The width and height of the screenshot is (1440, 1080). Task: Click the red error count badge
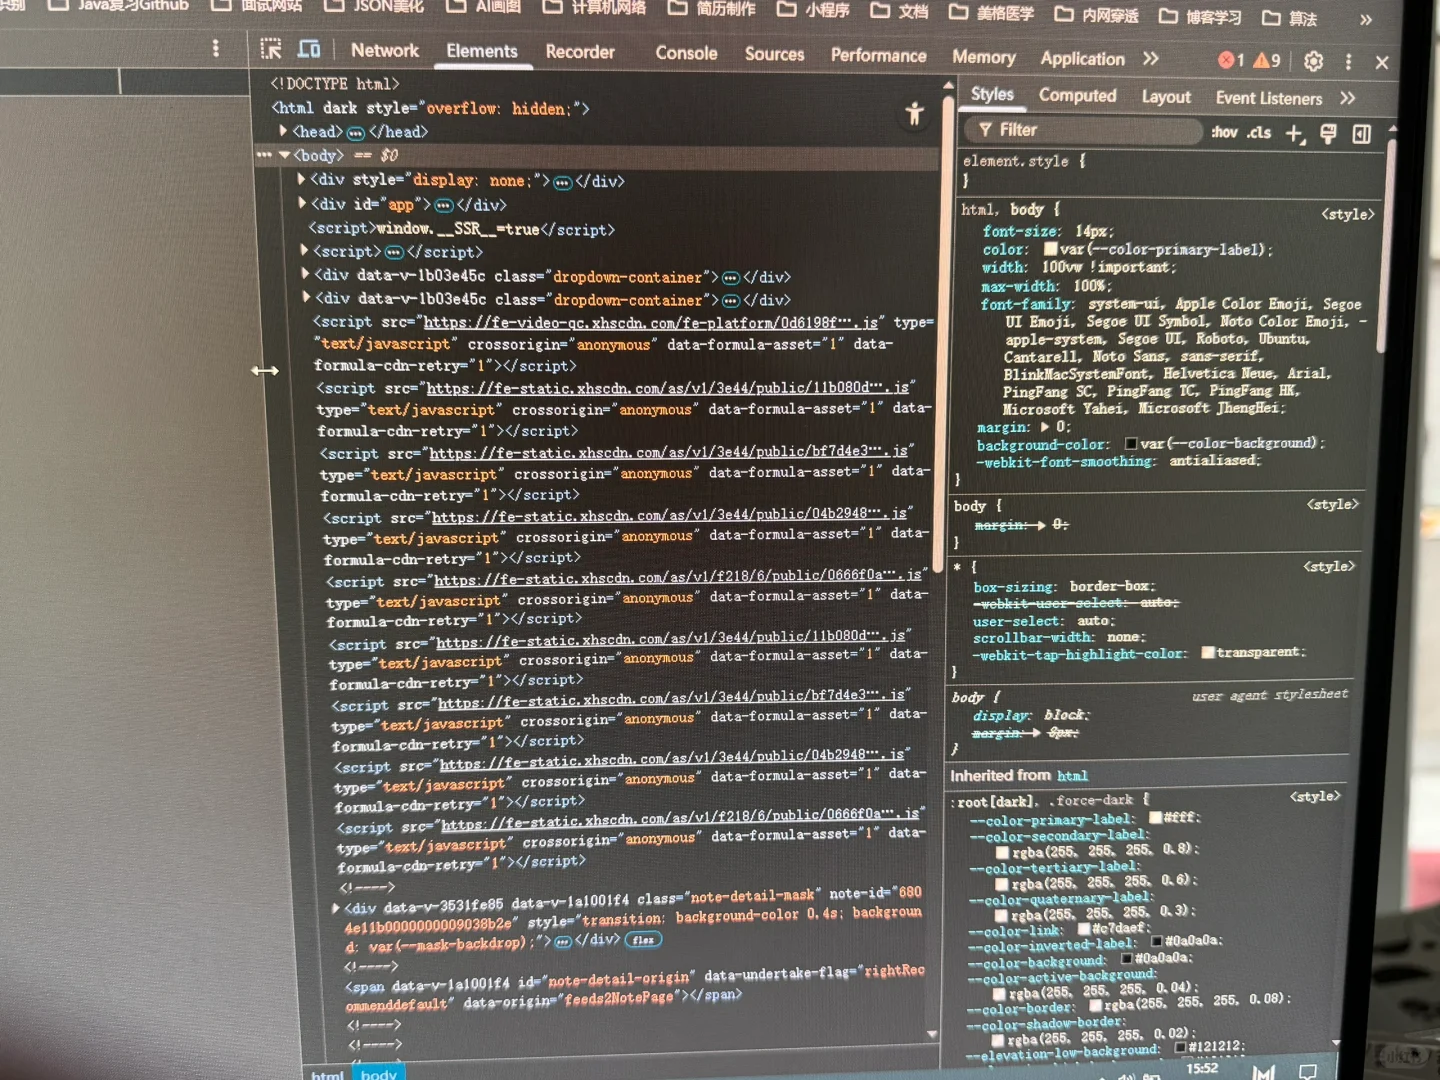(1231, 60)
